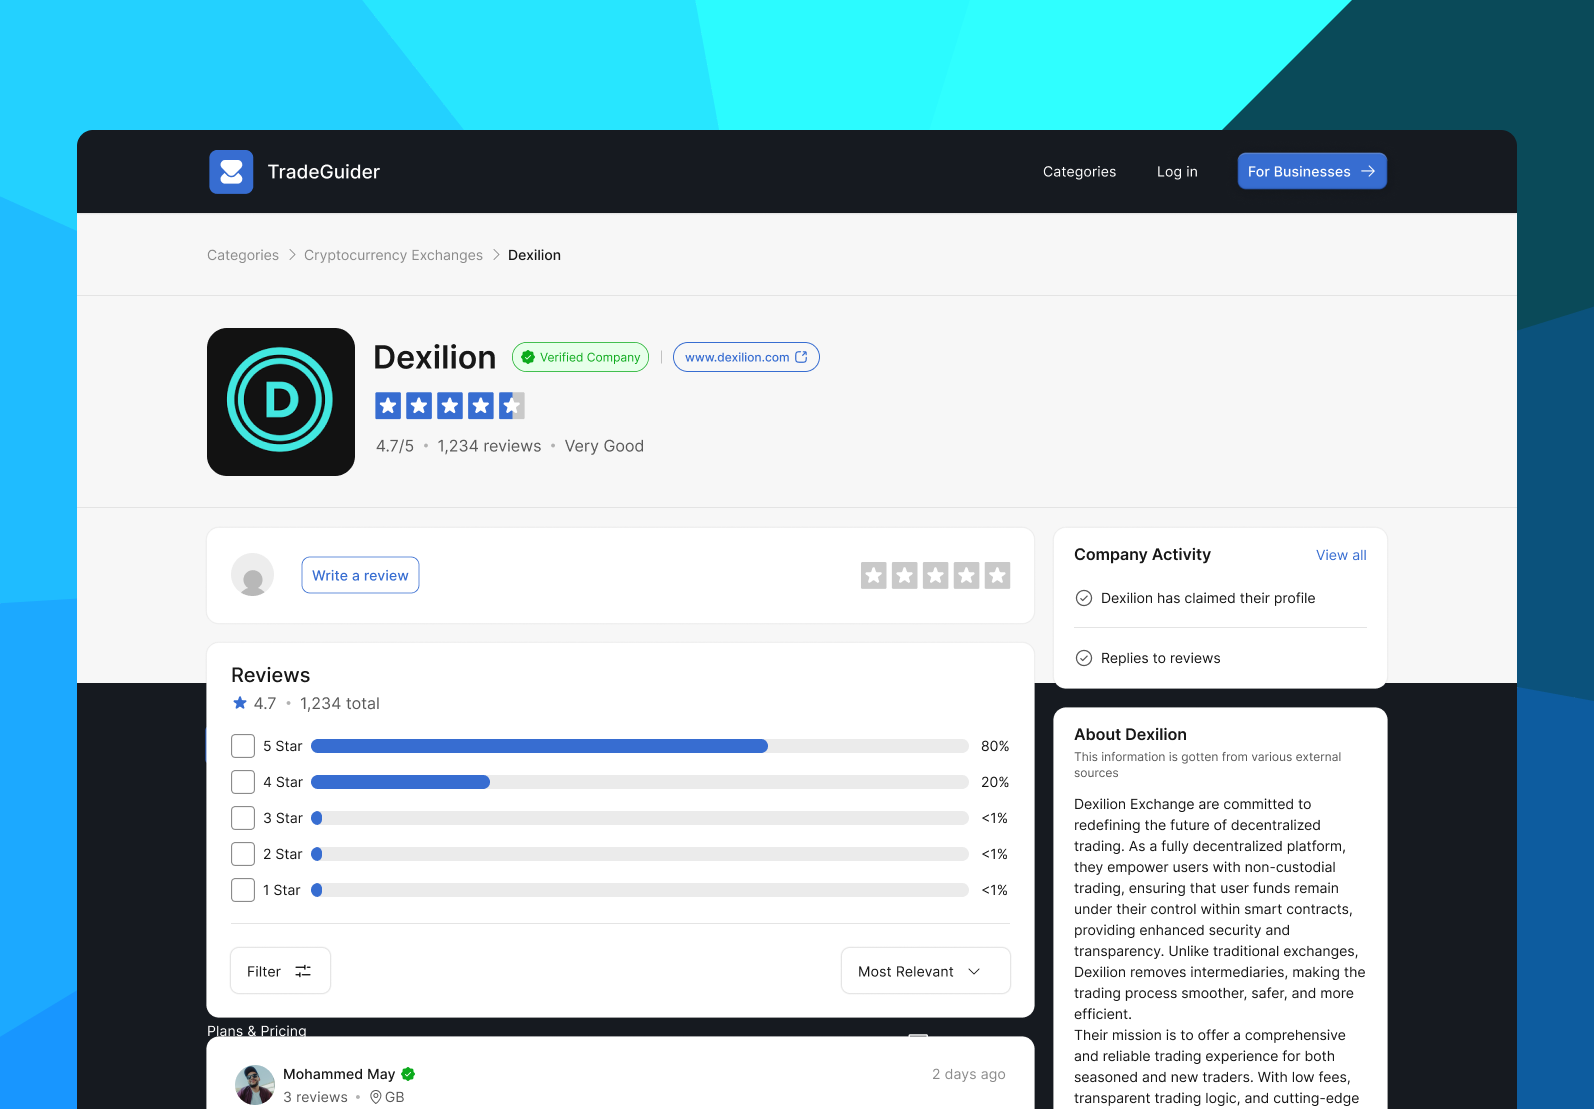Open Mohammed May's profile photo
Screen dimensions: 1594x1109
click(x=255, y=1085)
